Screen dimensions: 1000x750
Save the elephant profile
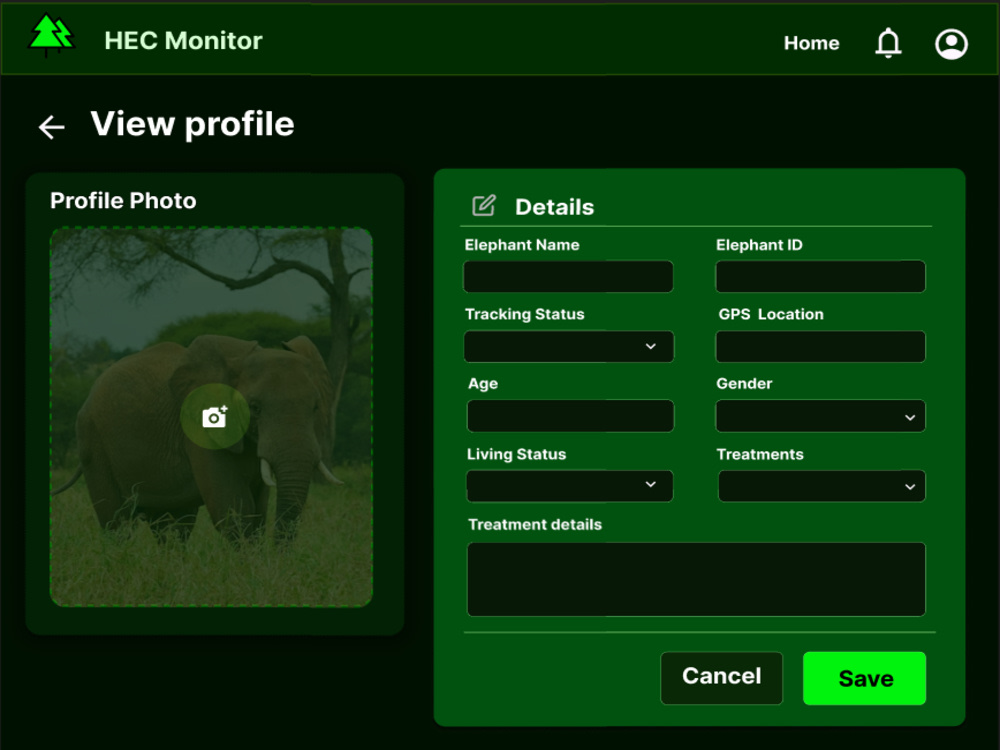tap(864, 678)
